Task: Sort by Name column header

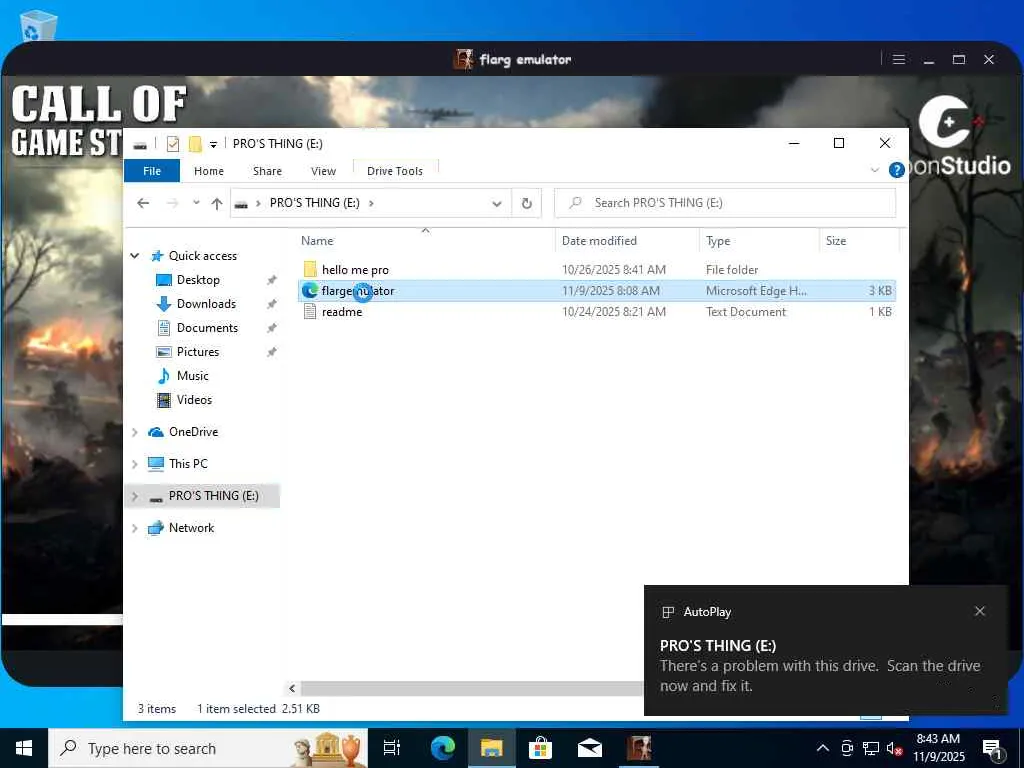Action: 317,241
